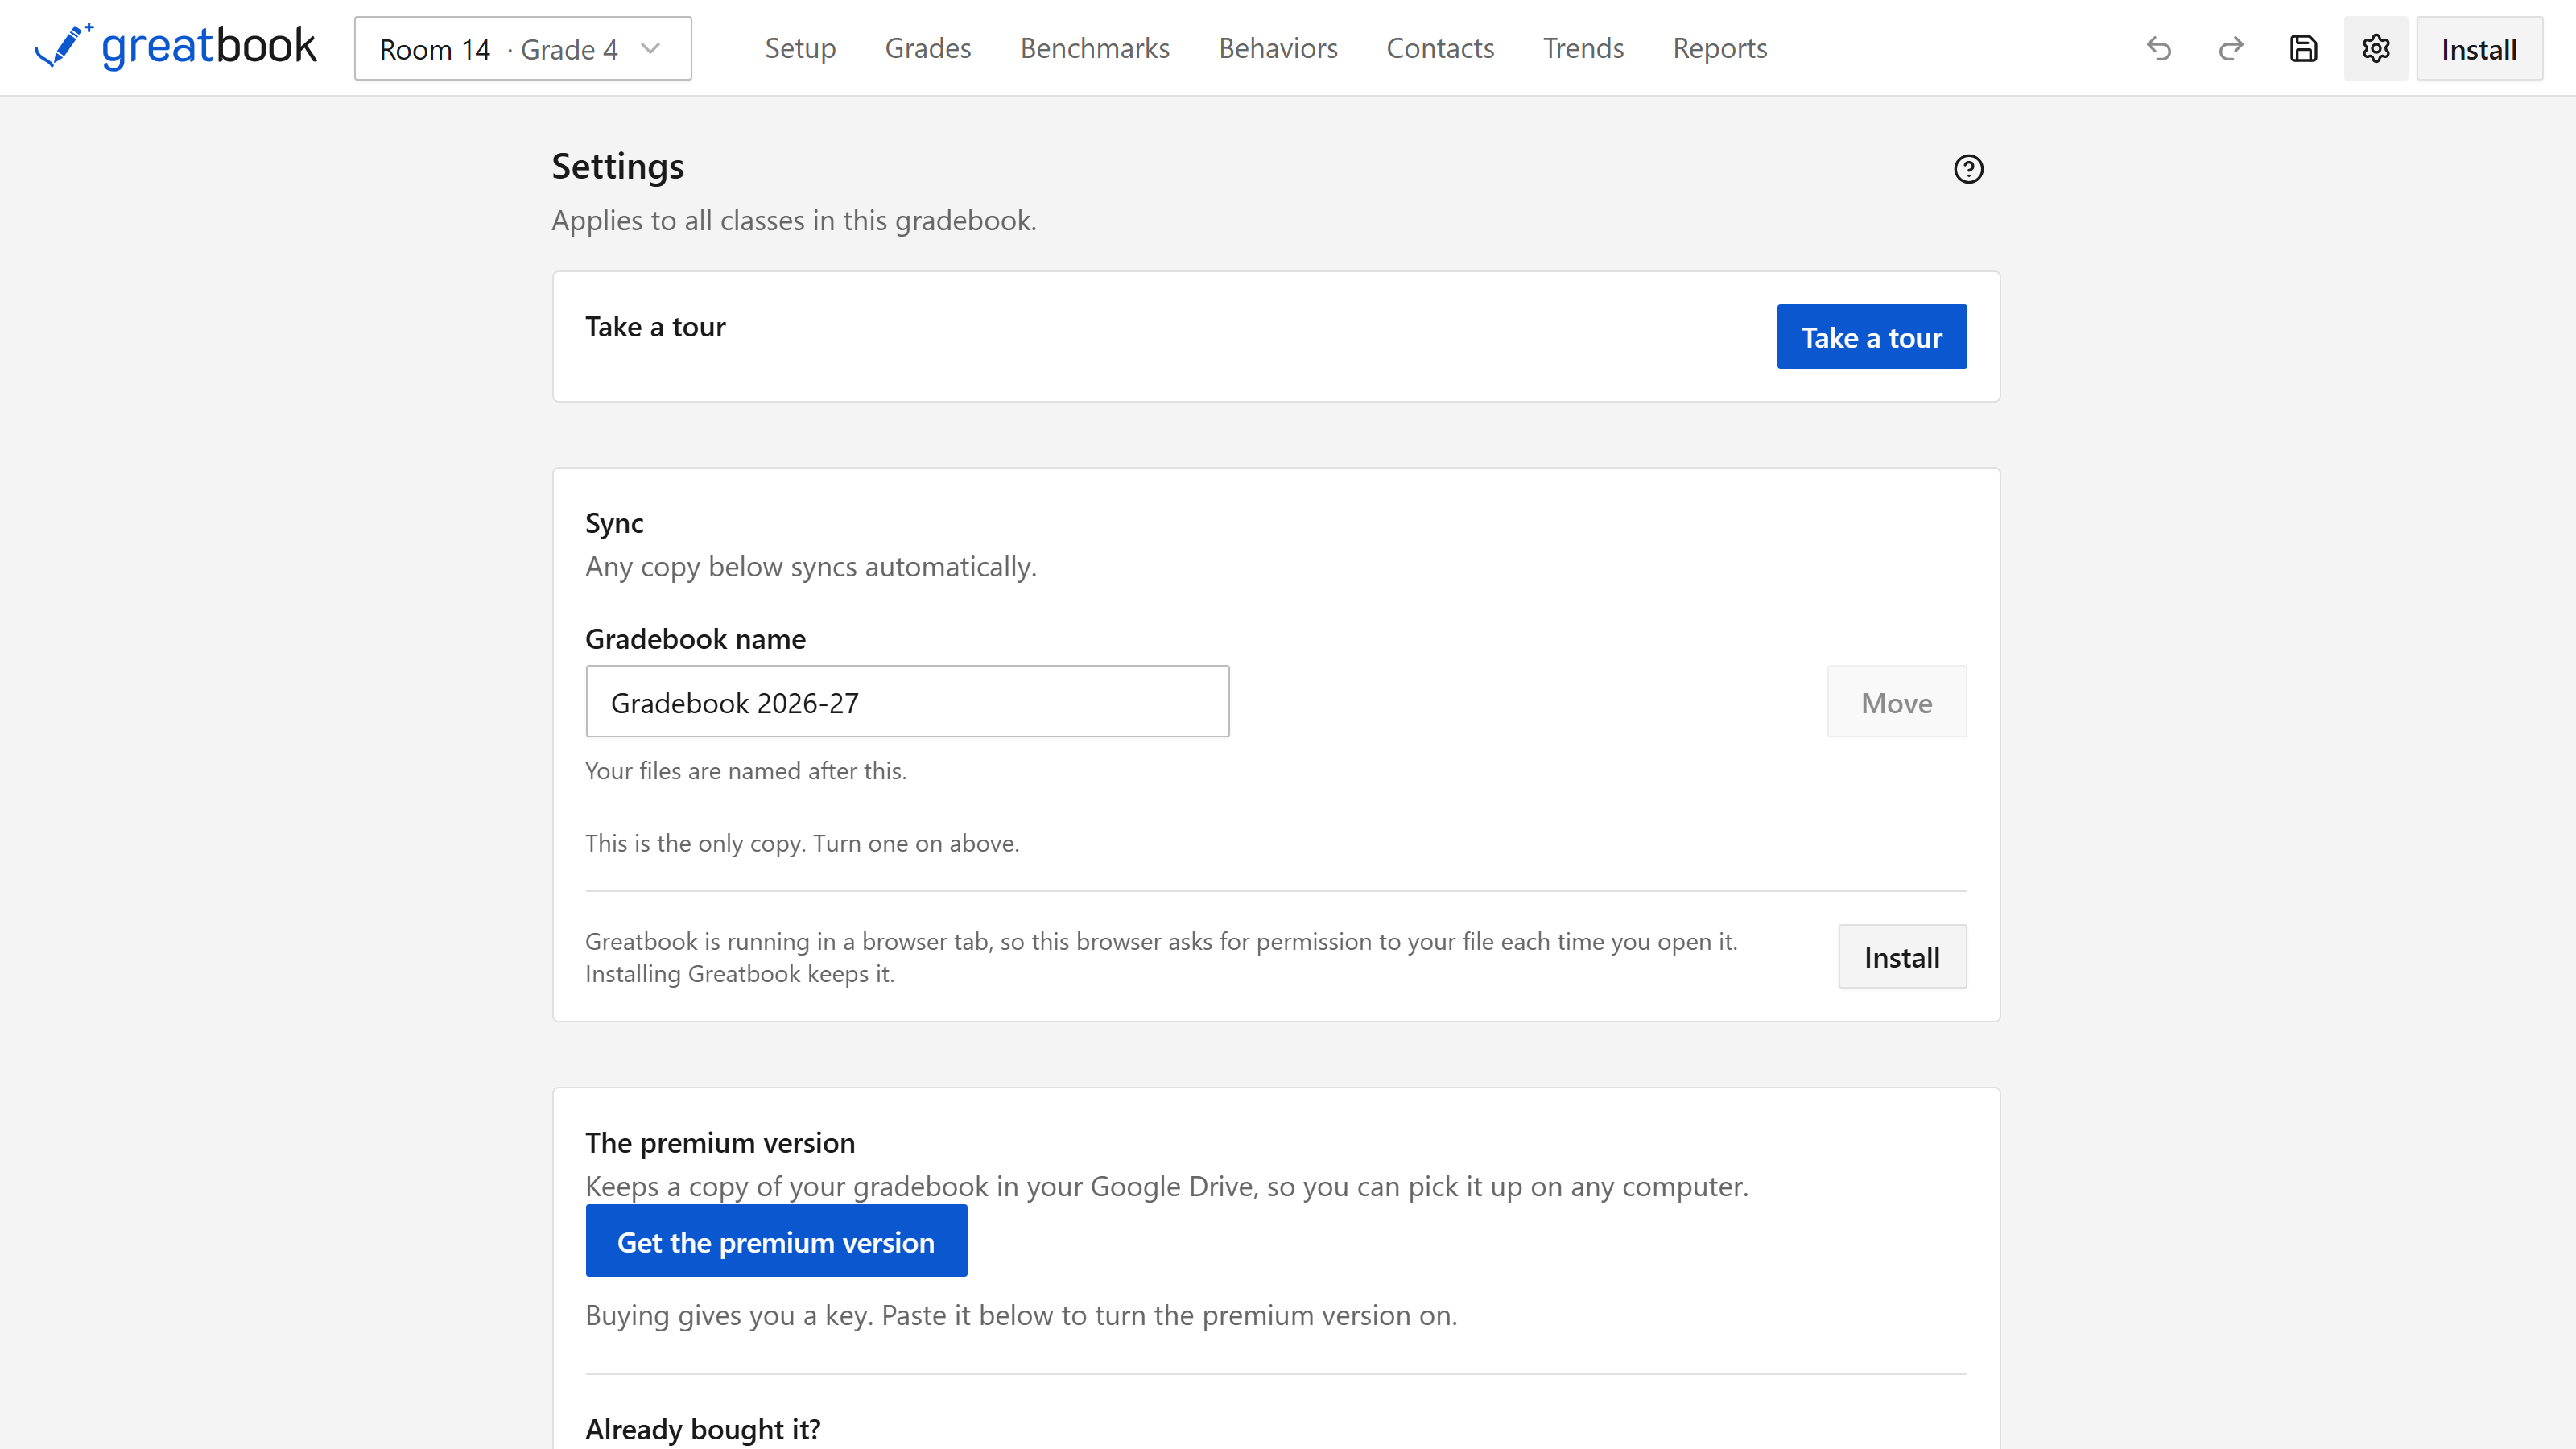Viewport: 2576px width, 1449px height.
Task: Open the settings gear icon
Action: pyautogui.click(x=2376, y=48)
